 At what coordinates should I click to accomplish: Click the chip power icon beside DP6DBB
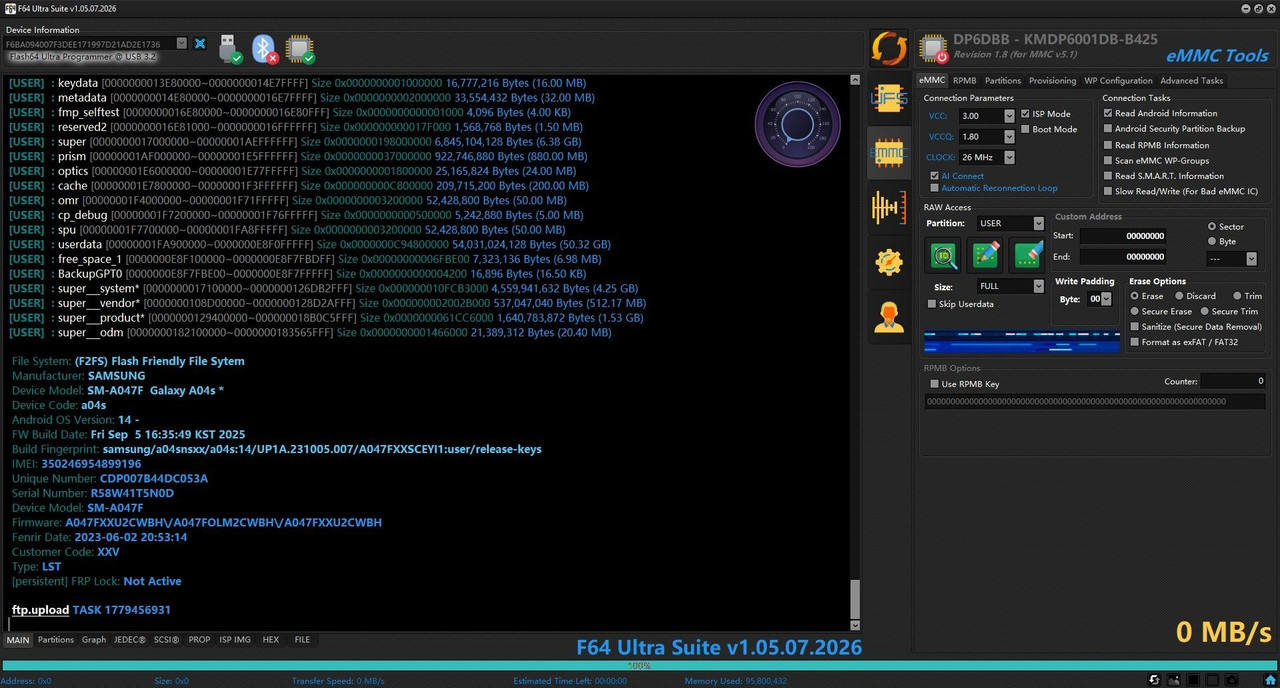click(934, 49)
